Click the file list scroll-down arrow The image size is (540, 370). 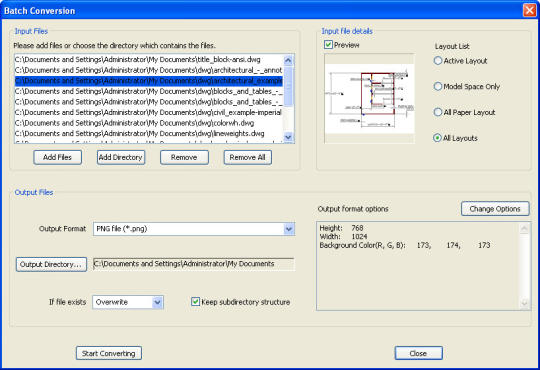coord(288,137)
